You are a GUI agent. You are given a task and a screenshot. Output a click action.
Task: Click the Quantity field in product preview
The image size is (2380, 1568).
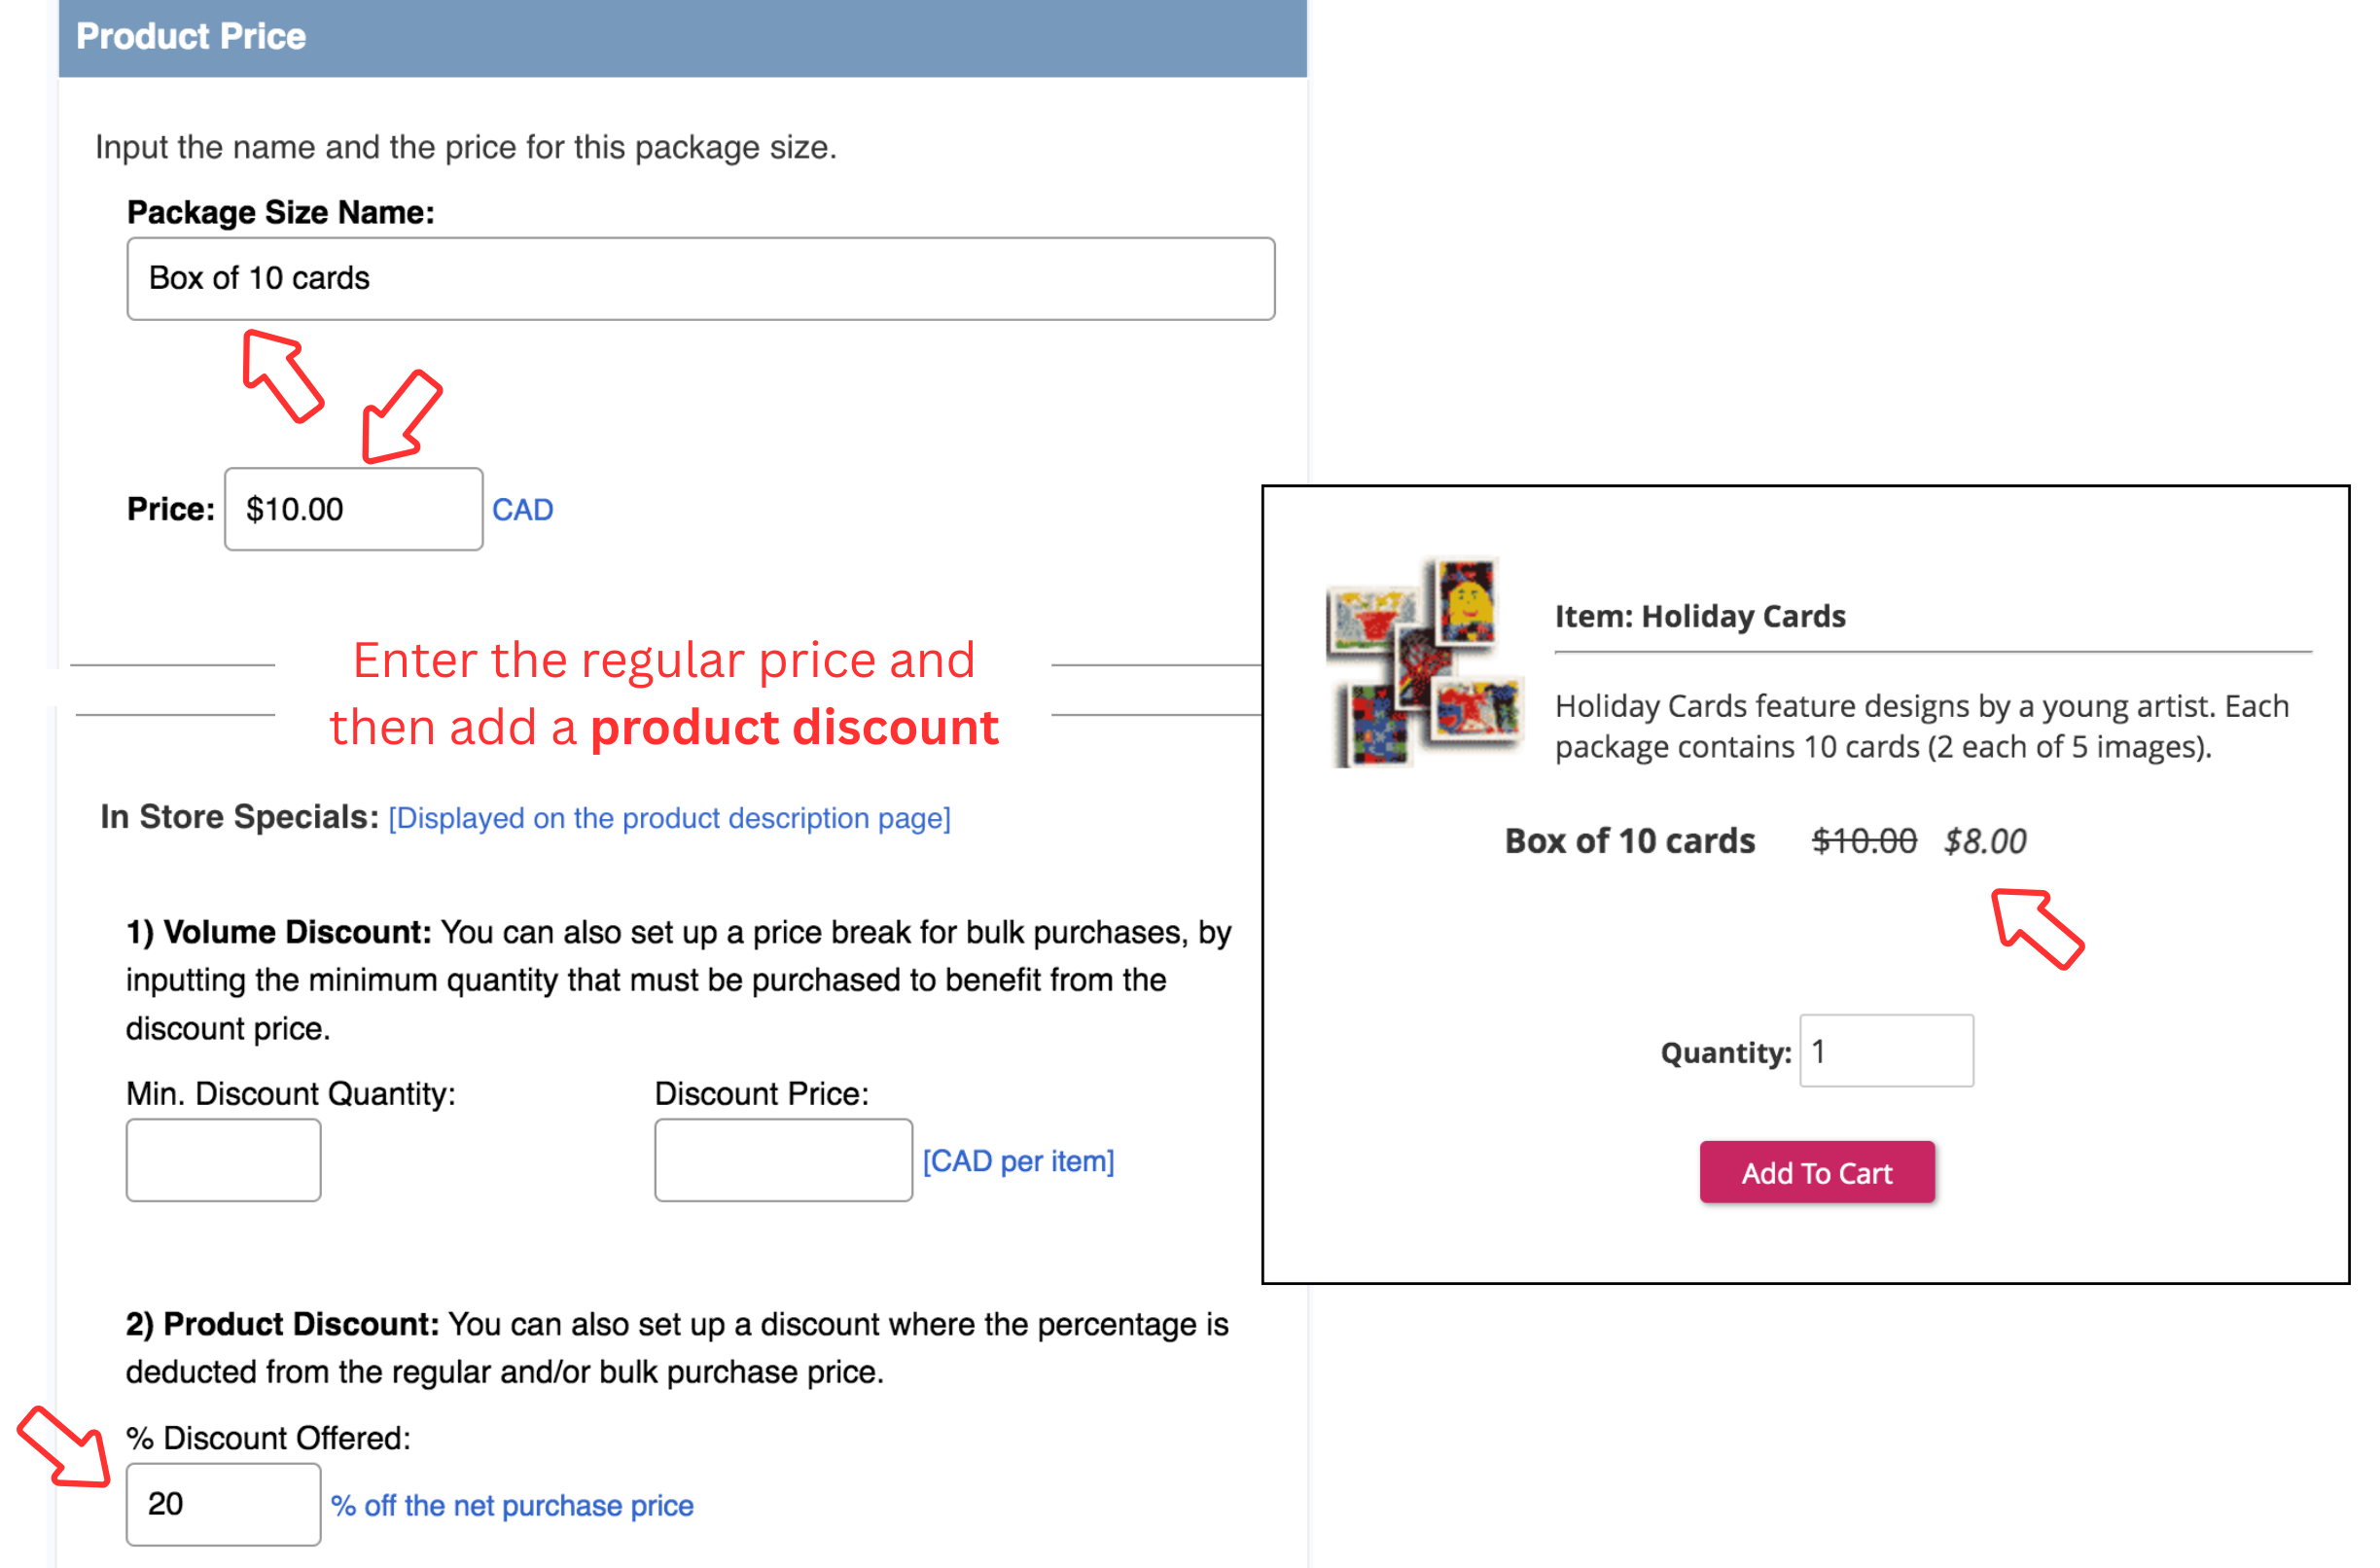pos(1886,1051)
